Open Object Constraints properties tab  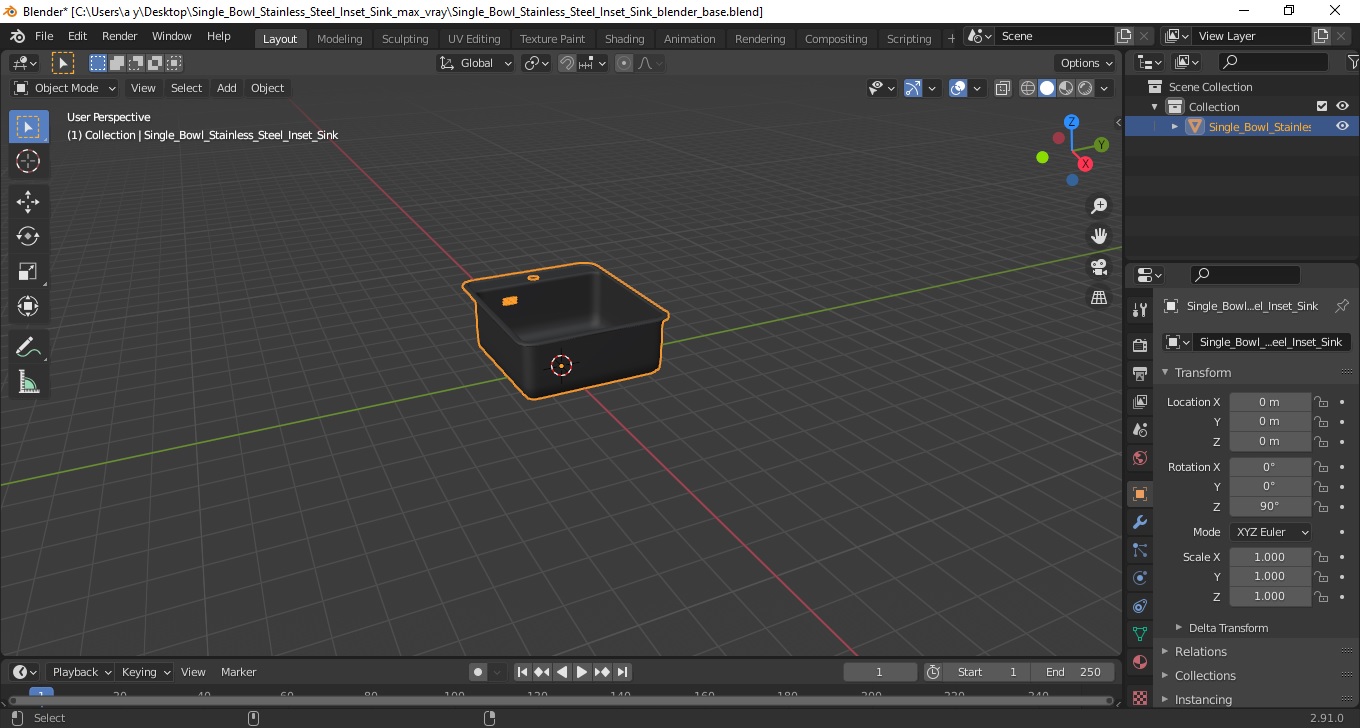point(1139,606)
